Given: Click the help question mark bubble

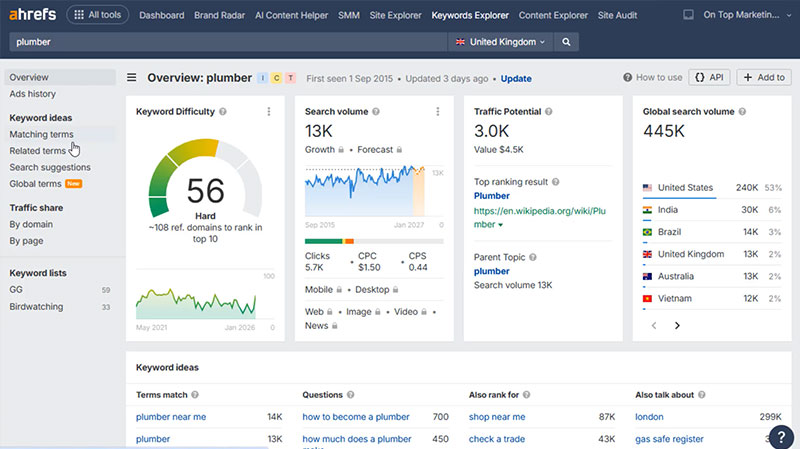Looking at the screenshot, I should 780,435.
